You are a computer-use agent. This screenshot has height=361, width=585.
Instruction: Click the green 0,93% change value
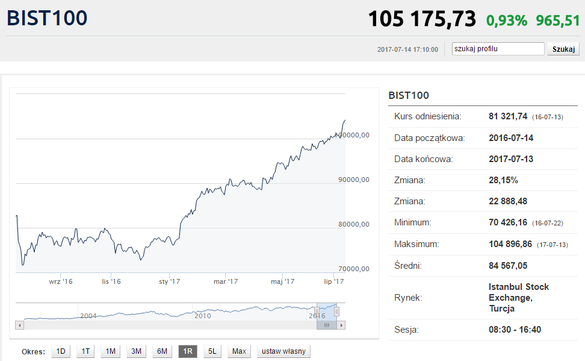pos(507,21)
